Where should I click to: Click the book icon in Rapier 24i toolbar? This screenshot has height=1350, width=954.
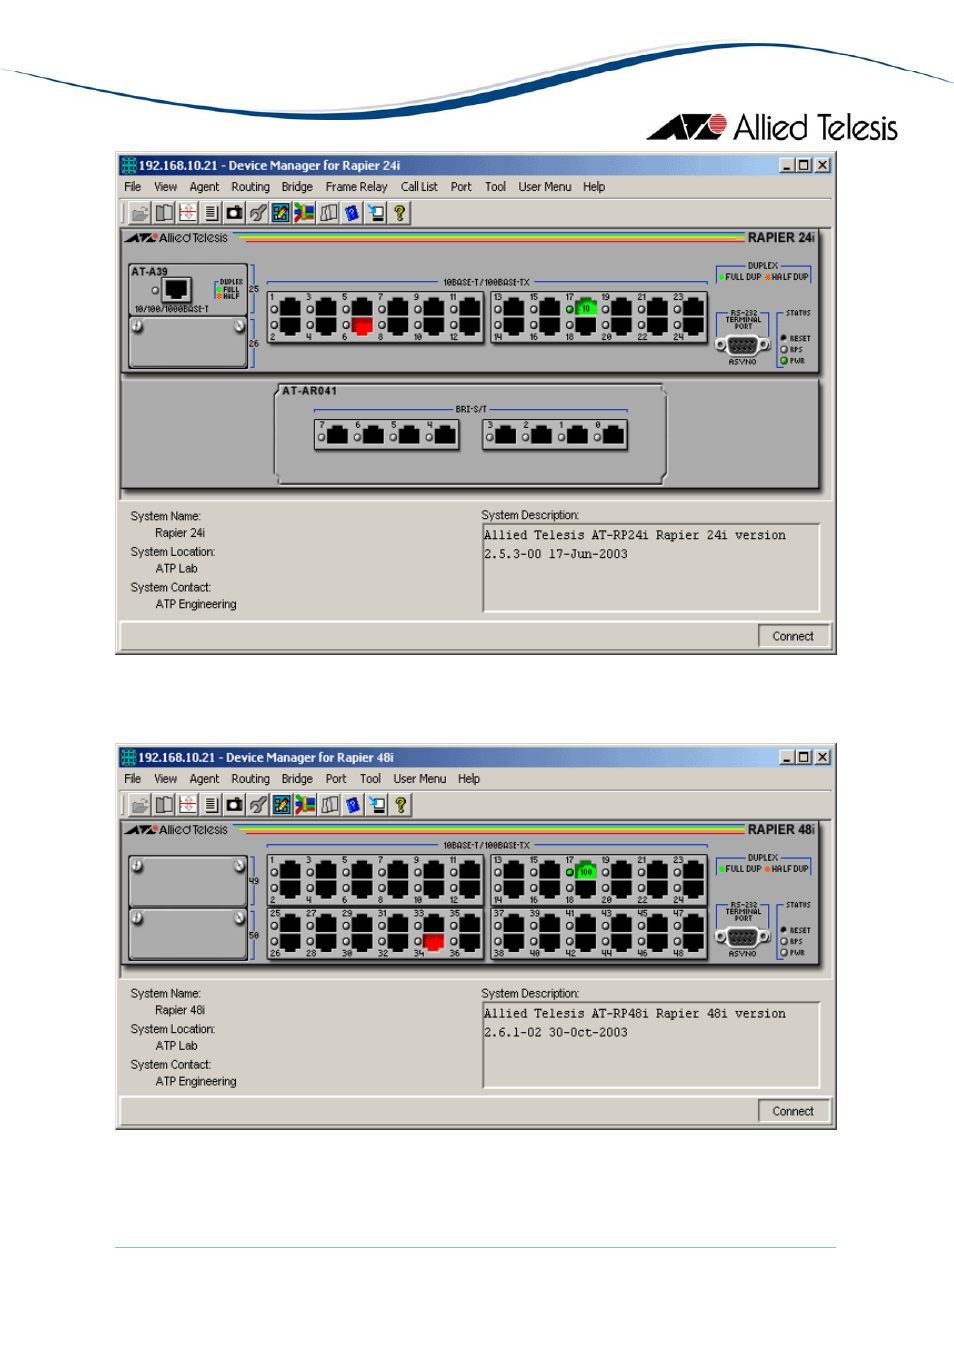[x=164, y=213]
